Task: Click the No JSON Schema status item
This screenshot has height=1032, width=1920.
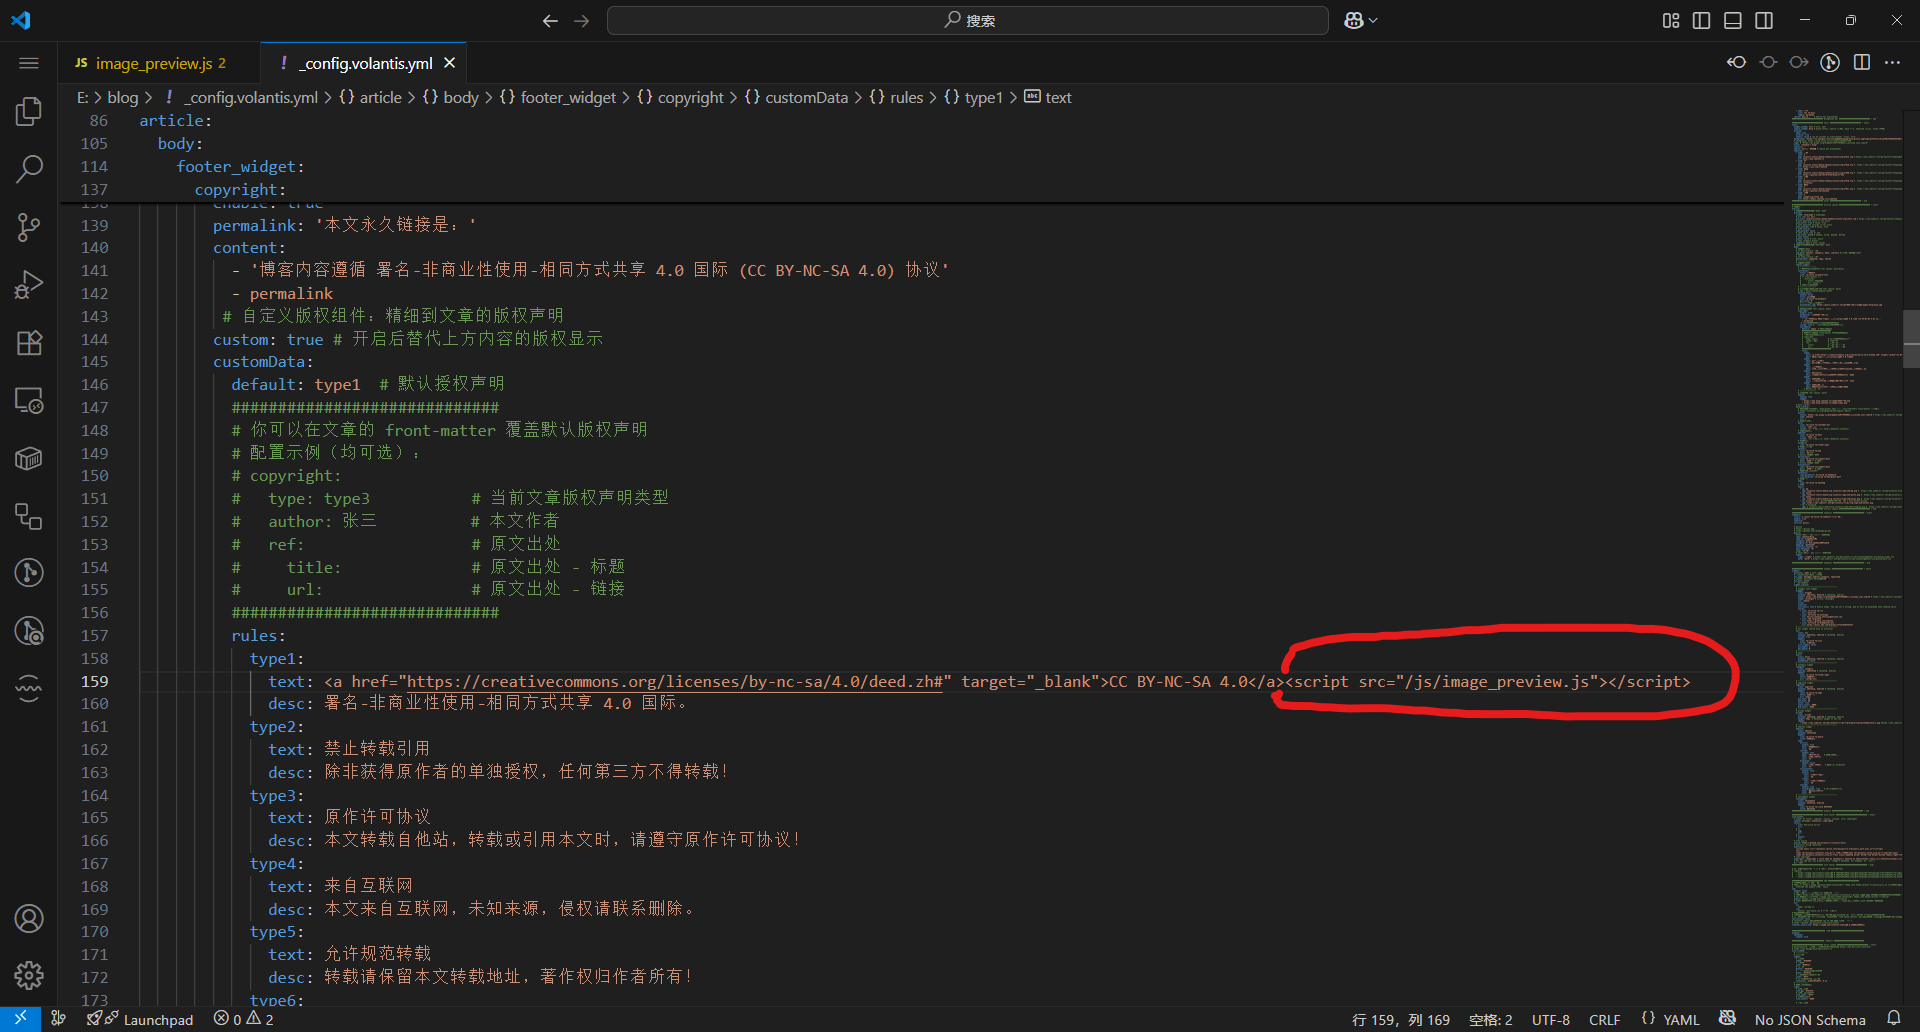Action: [1810, 1019]
